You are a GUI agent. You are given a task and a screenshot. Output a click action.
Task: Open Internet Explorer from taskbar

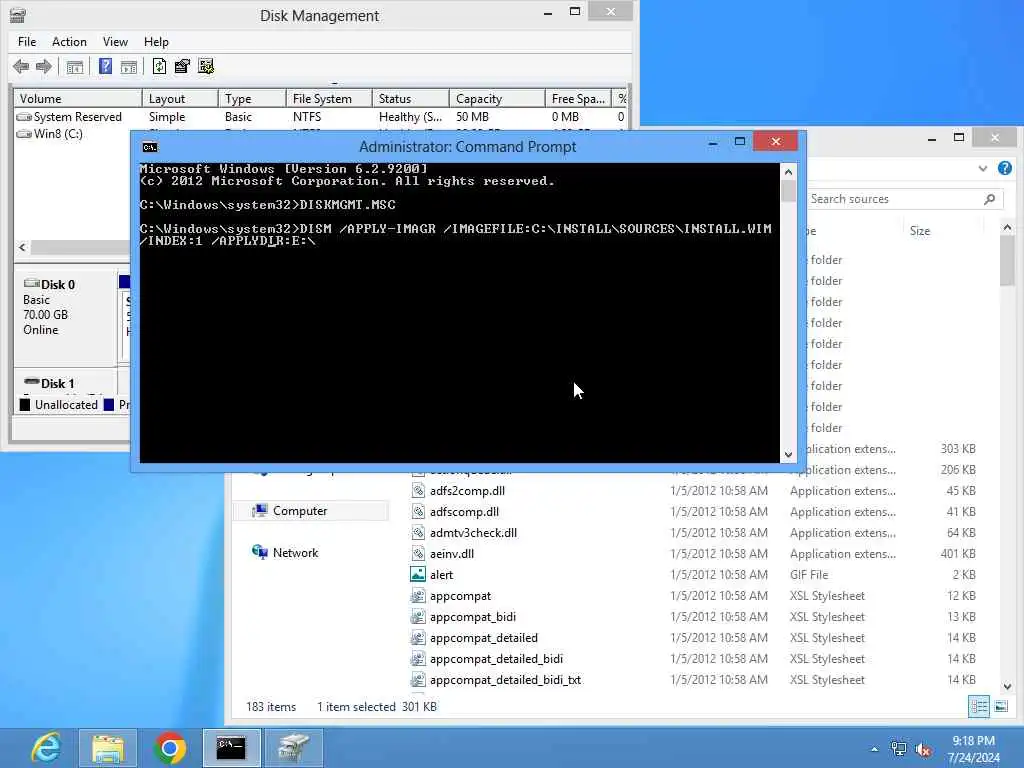click(x=46, y=748)
